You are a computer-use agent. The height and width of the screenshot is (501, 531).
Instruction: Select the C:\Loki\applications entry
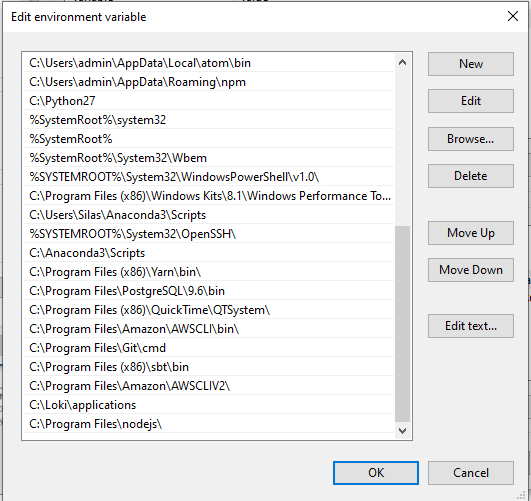(x=208, y=405)
